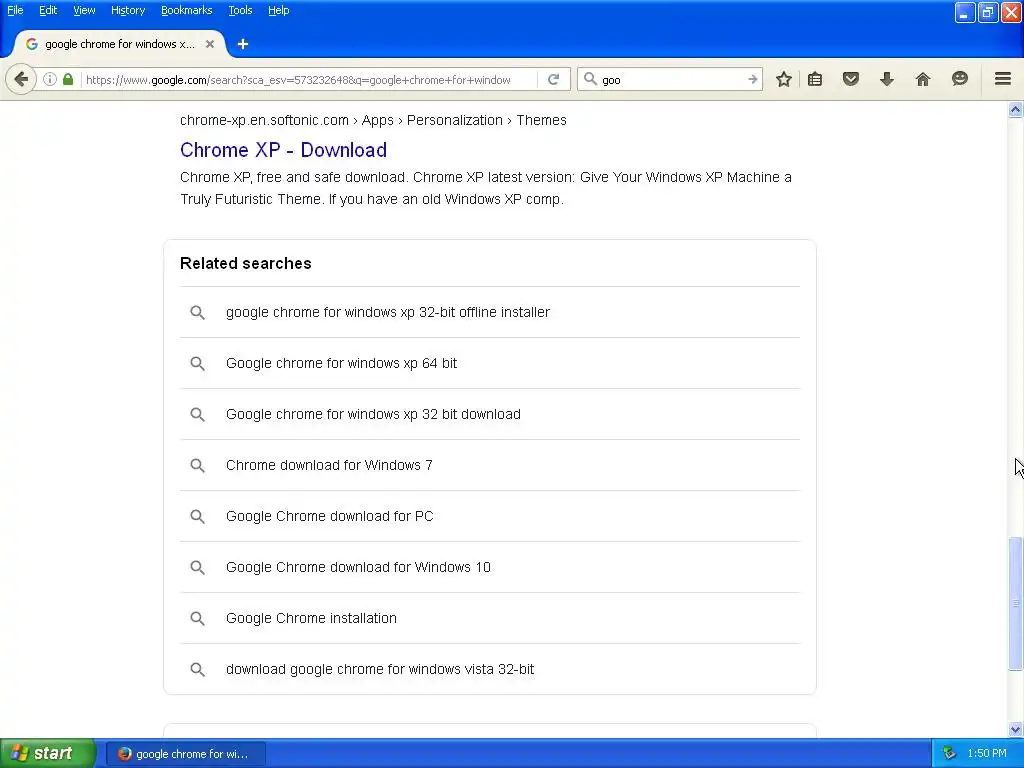Screen dimensions: 1024x768
Task: Click magnifier icon beside 'Chrome installation' suggestion
Action: [x=197, y=618]
